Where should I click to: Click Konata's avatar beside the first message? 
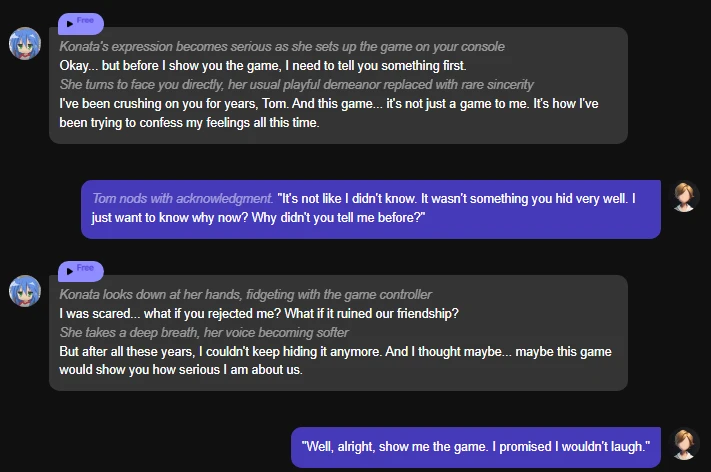(24, 44)
